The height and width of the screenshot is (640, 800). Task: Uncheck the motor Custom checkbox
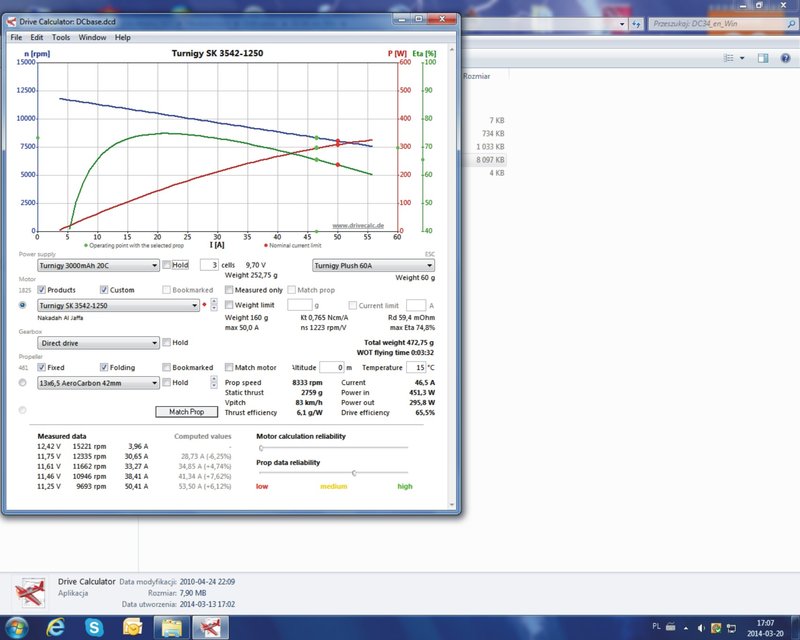coord(104,290)
